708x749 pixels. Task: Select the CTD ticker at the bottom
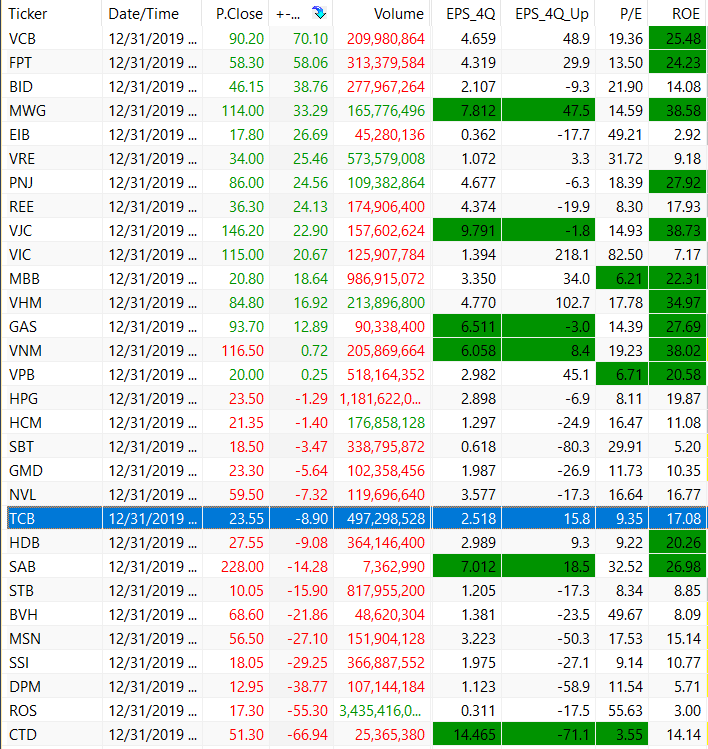click(x=21, y=735)
